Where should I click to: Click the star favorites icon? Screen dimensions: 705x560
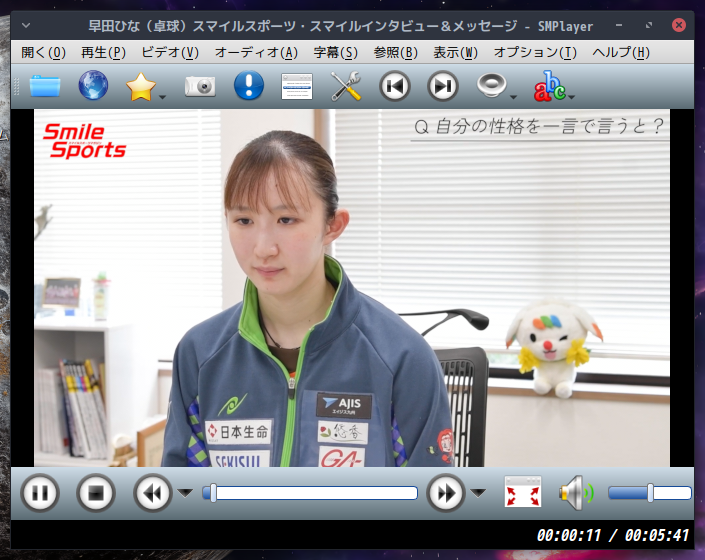click(141, 86)
